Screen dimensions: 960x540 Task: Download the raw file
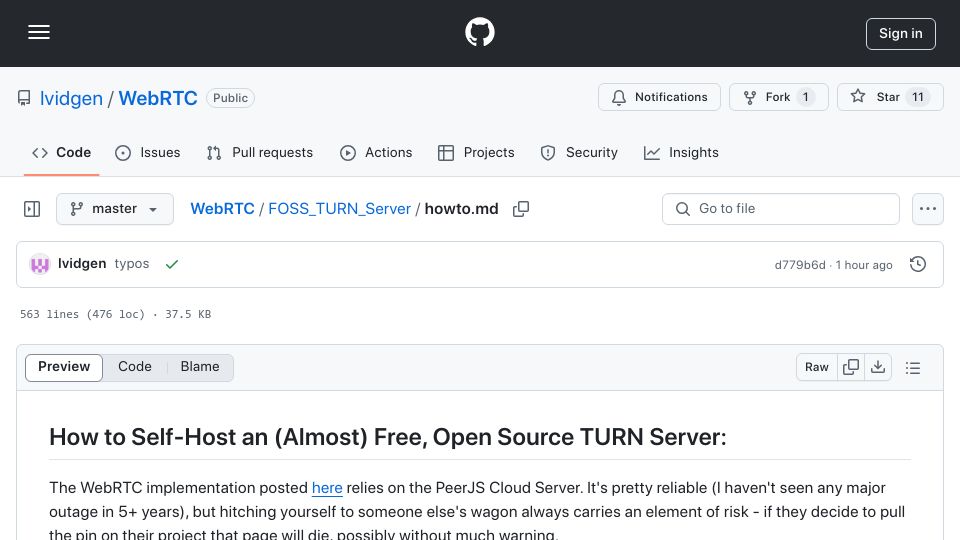tap(878, 367)
